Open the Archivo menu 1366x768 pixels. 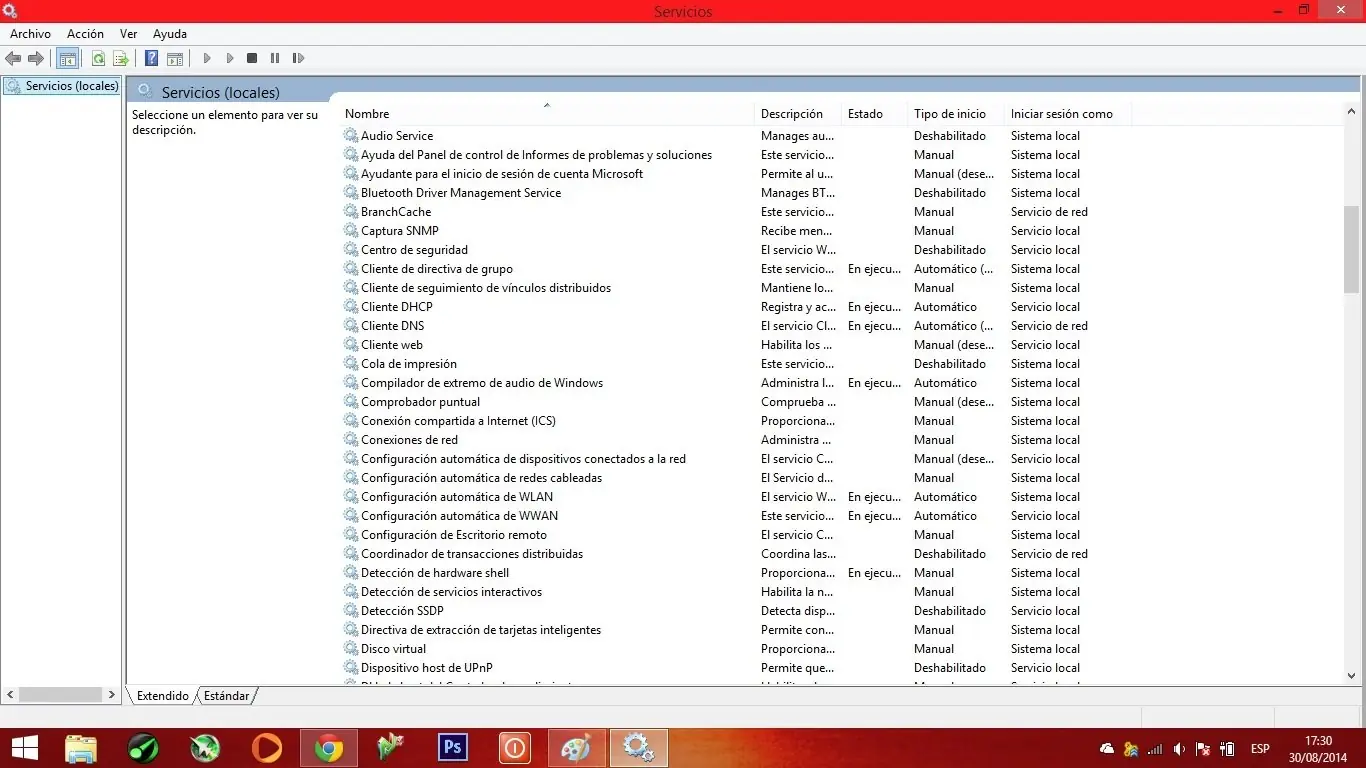click(30, 34)
